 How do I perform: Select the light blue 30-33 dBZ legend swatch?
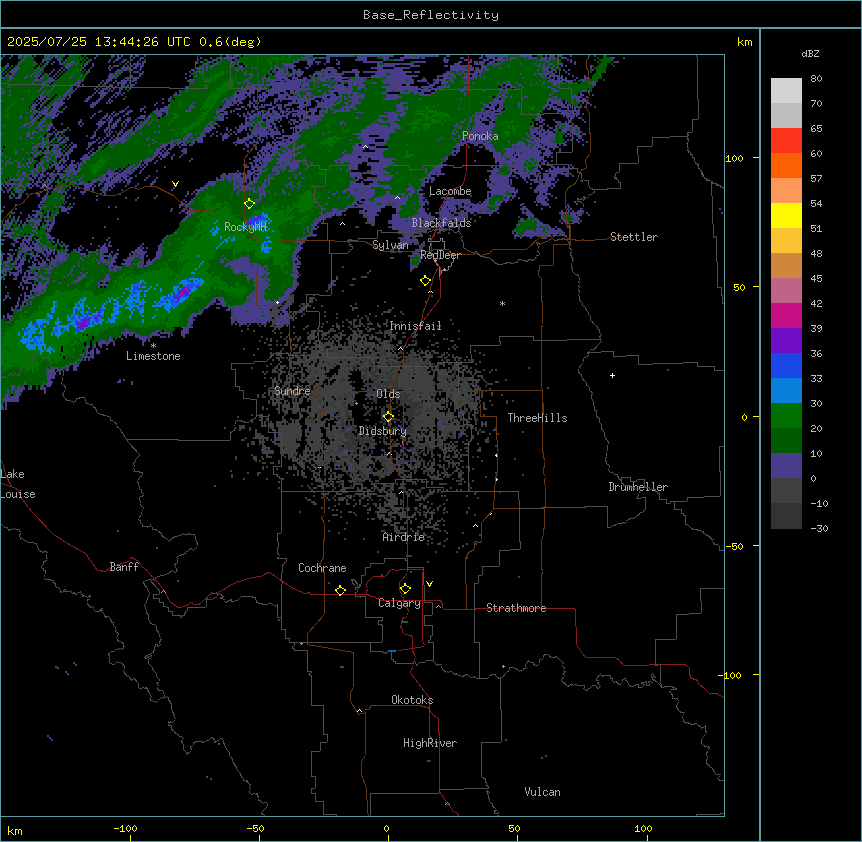pyautogui.click(x=786, y=391)
